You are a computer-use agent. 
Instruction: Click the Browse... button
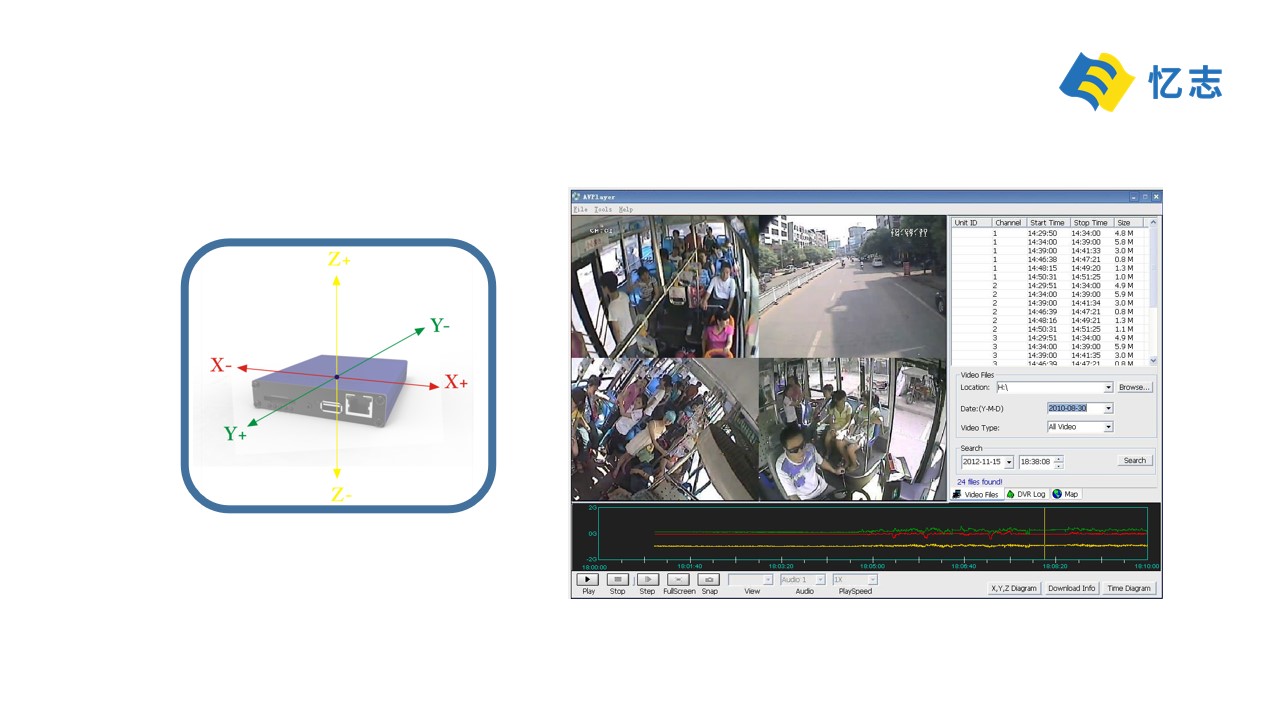[x=1135, y=387]
